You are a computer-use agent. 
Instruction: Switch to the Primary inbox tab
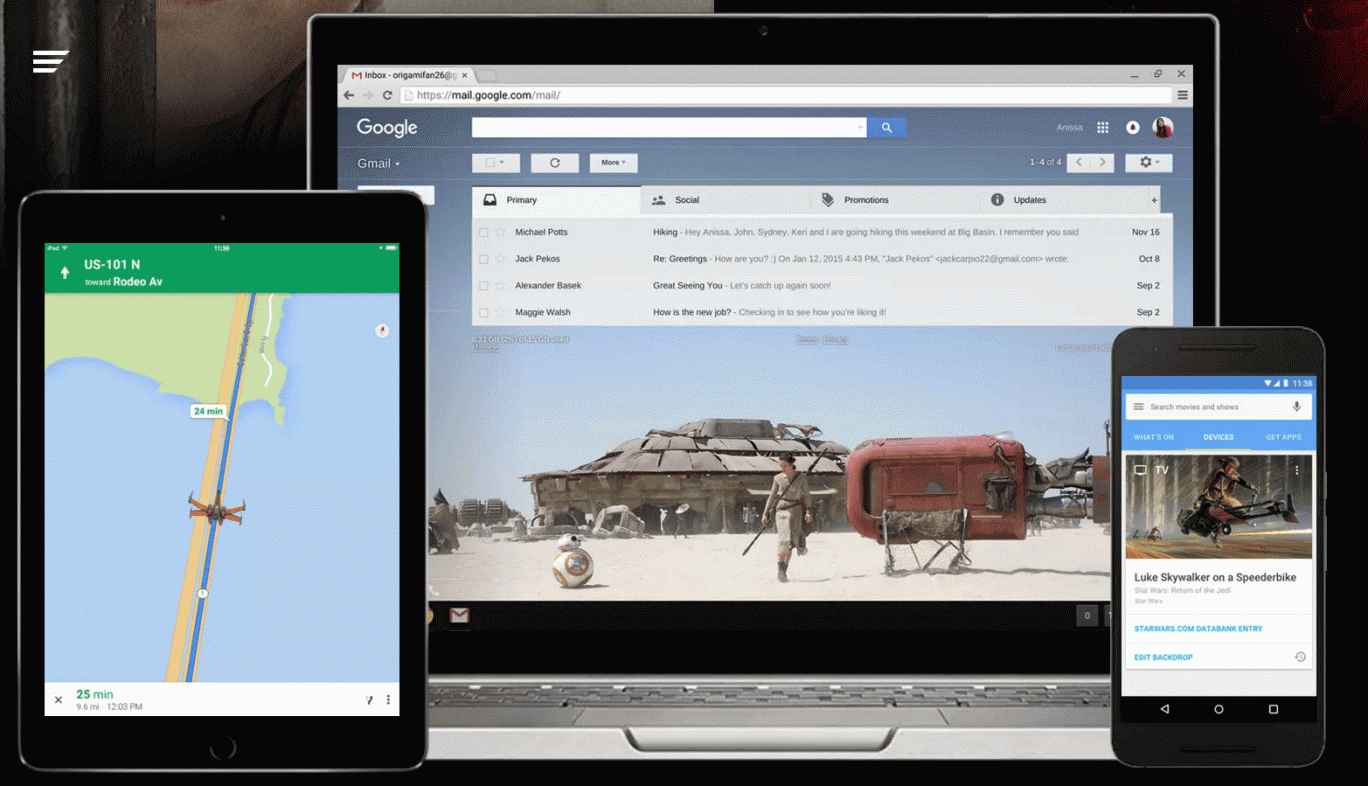tap(556, 200)
